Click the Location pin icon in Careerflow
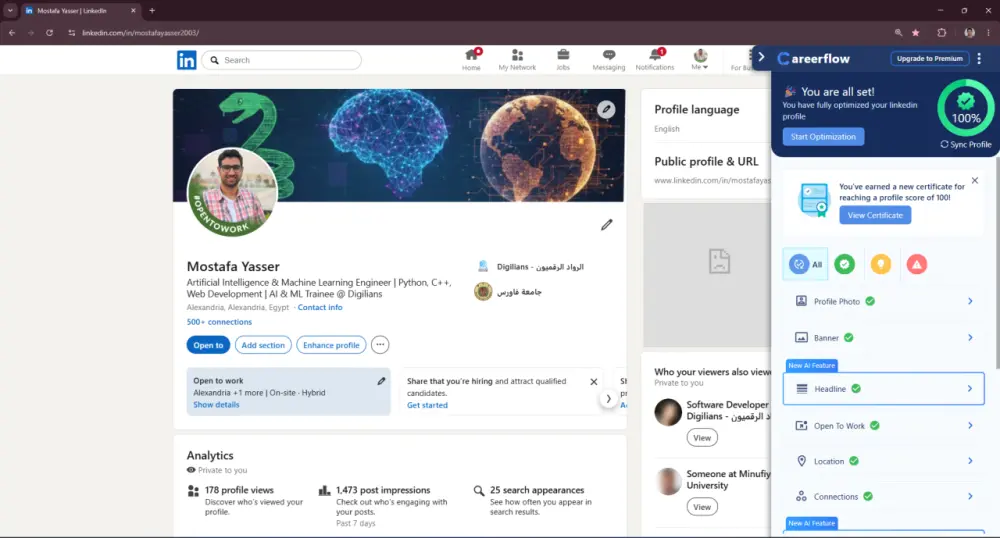1000x538 pixels. [x=802, y=461]
